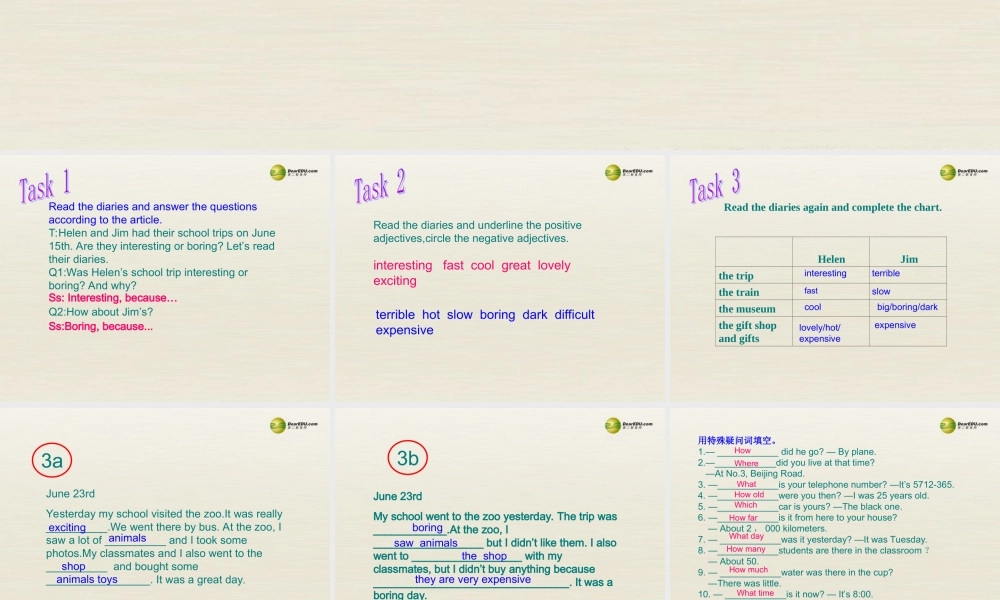
Task: Click the Task 1 heading title
Action: tap(42, 187)
